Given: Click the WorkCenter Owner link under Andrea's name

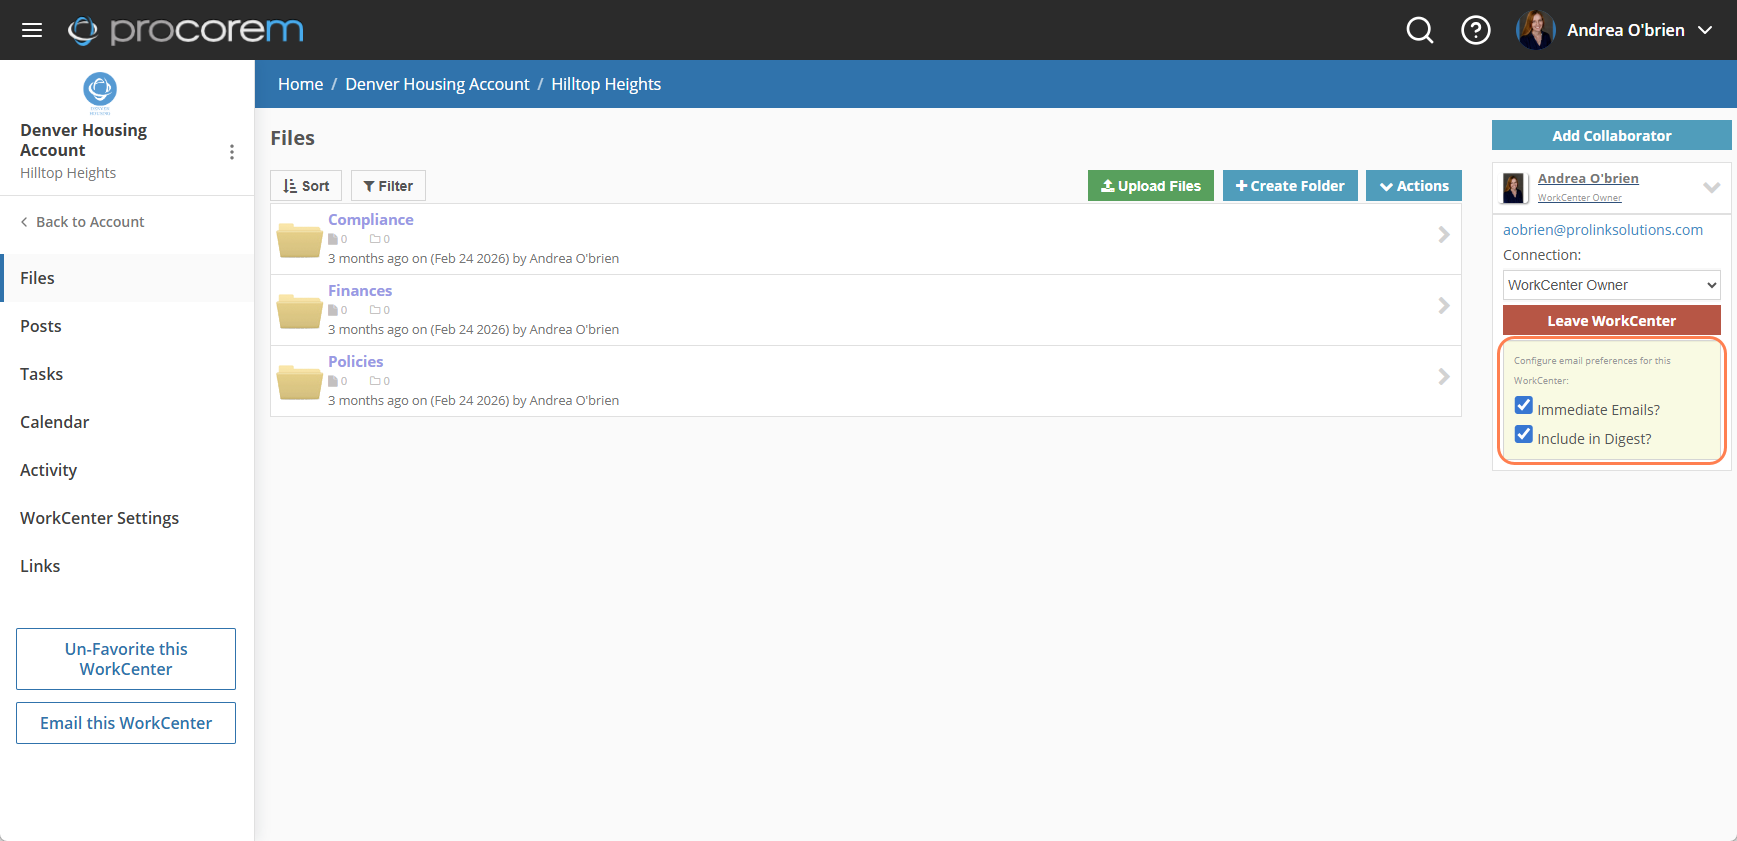Looking at the screenshot, I should pyautogui.click(x=1580, y=198).
